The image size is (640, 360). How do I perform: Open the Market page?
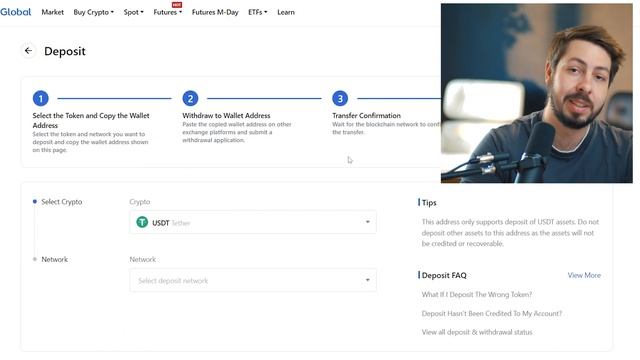click(53, 12)
